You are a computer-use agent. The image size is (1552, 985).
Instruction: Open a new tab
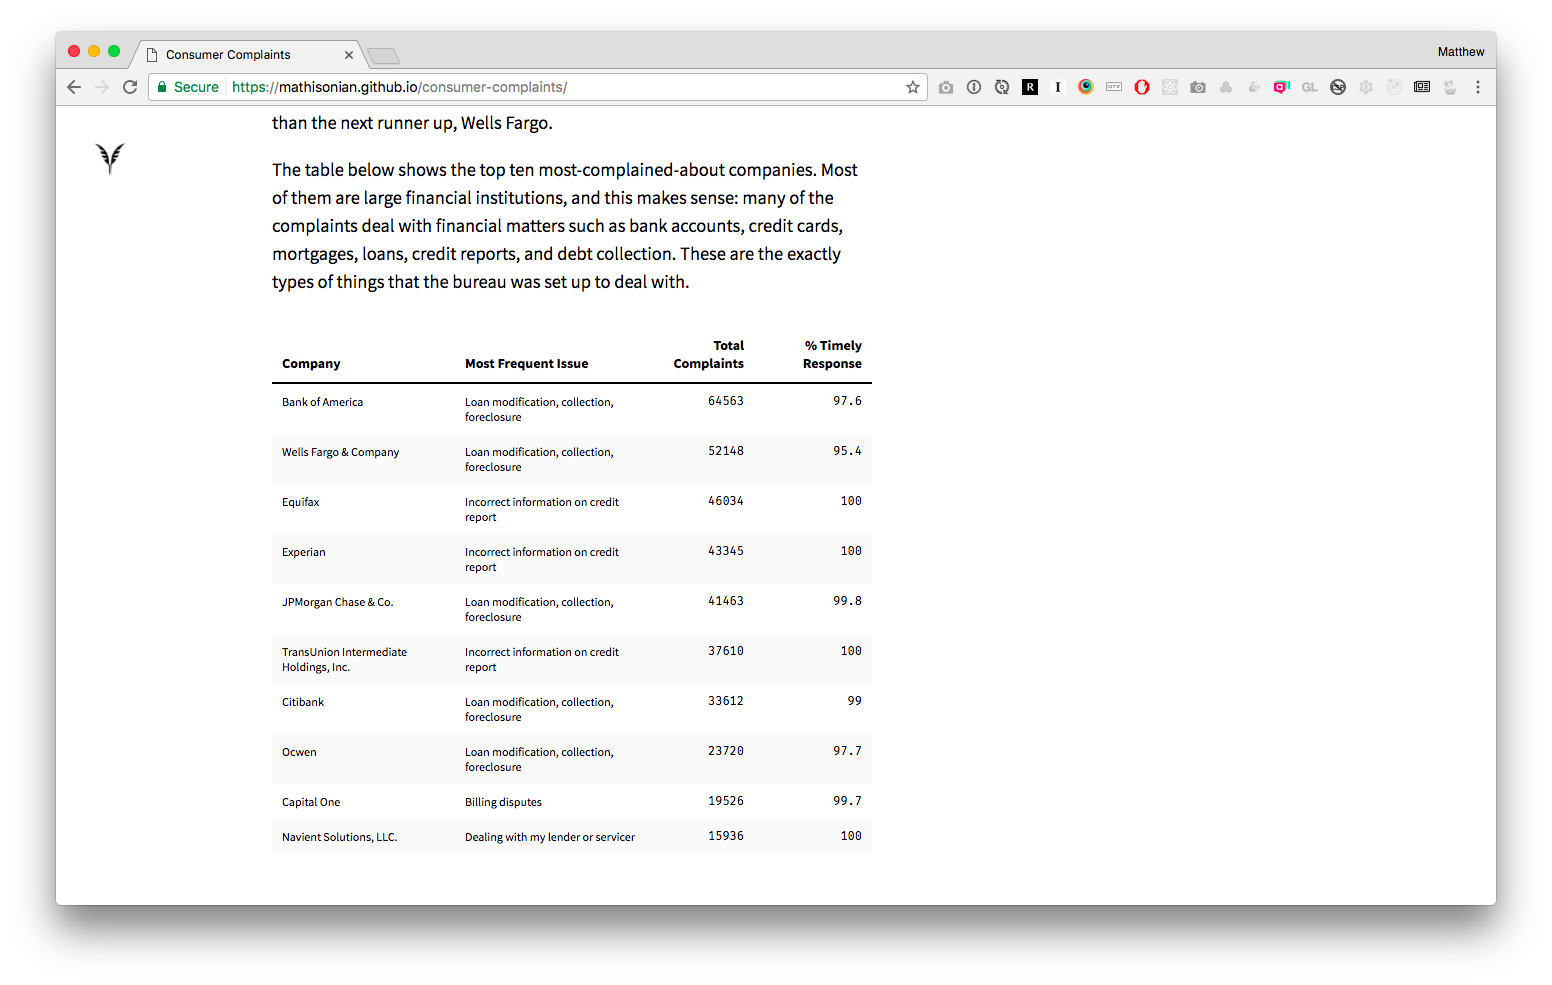pyautogui.click(x=383, y=56)
